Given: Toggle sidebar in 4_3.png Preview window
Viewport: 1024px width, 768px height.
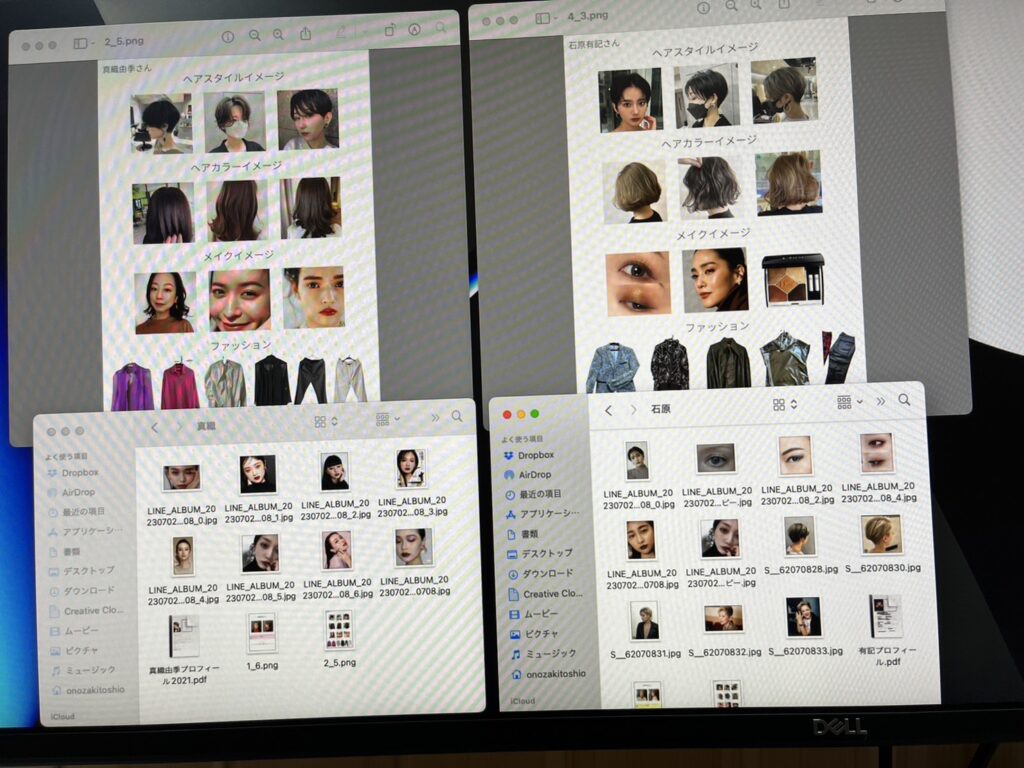Looking at the screenshot, I should tap(542, 18).
